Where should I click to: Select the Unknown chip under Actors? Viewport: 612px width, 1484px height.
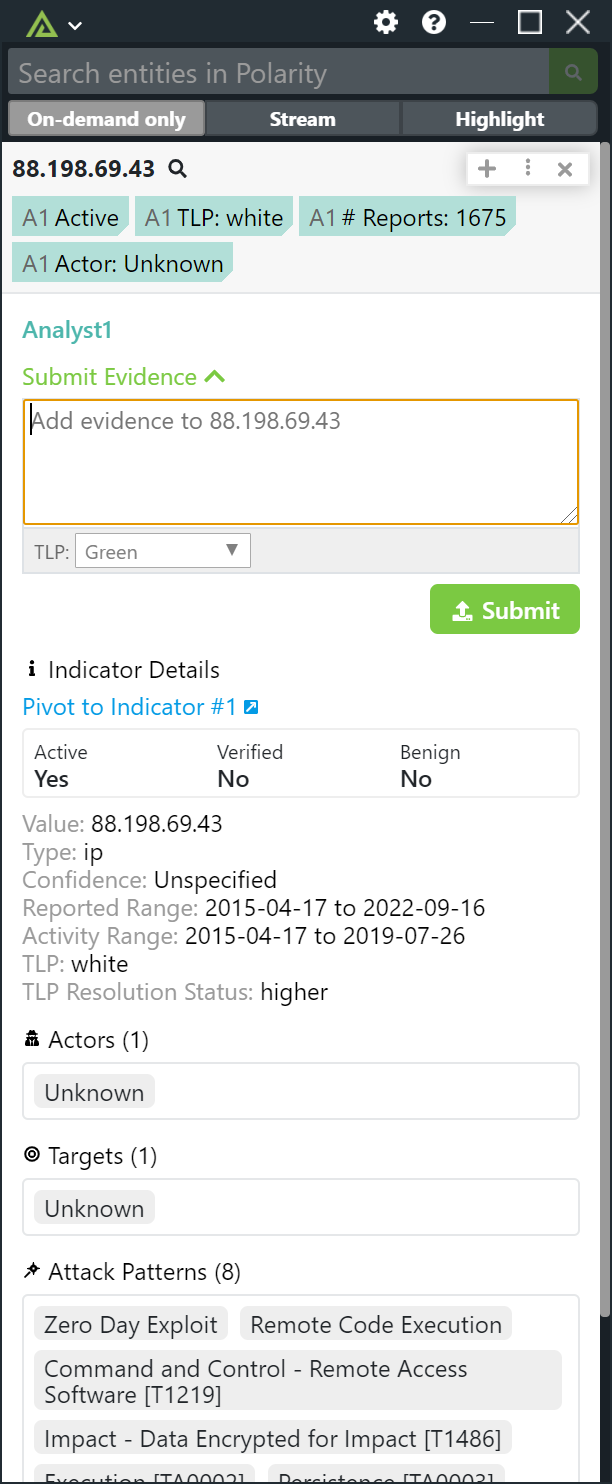[94, 1092]
